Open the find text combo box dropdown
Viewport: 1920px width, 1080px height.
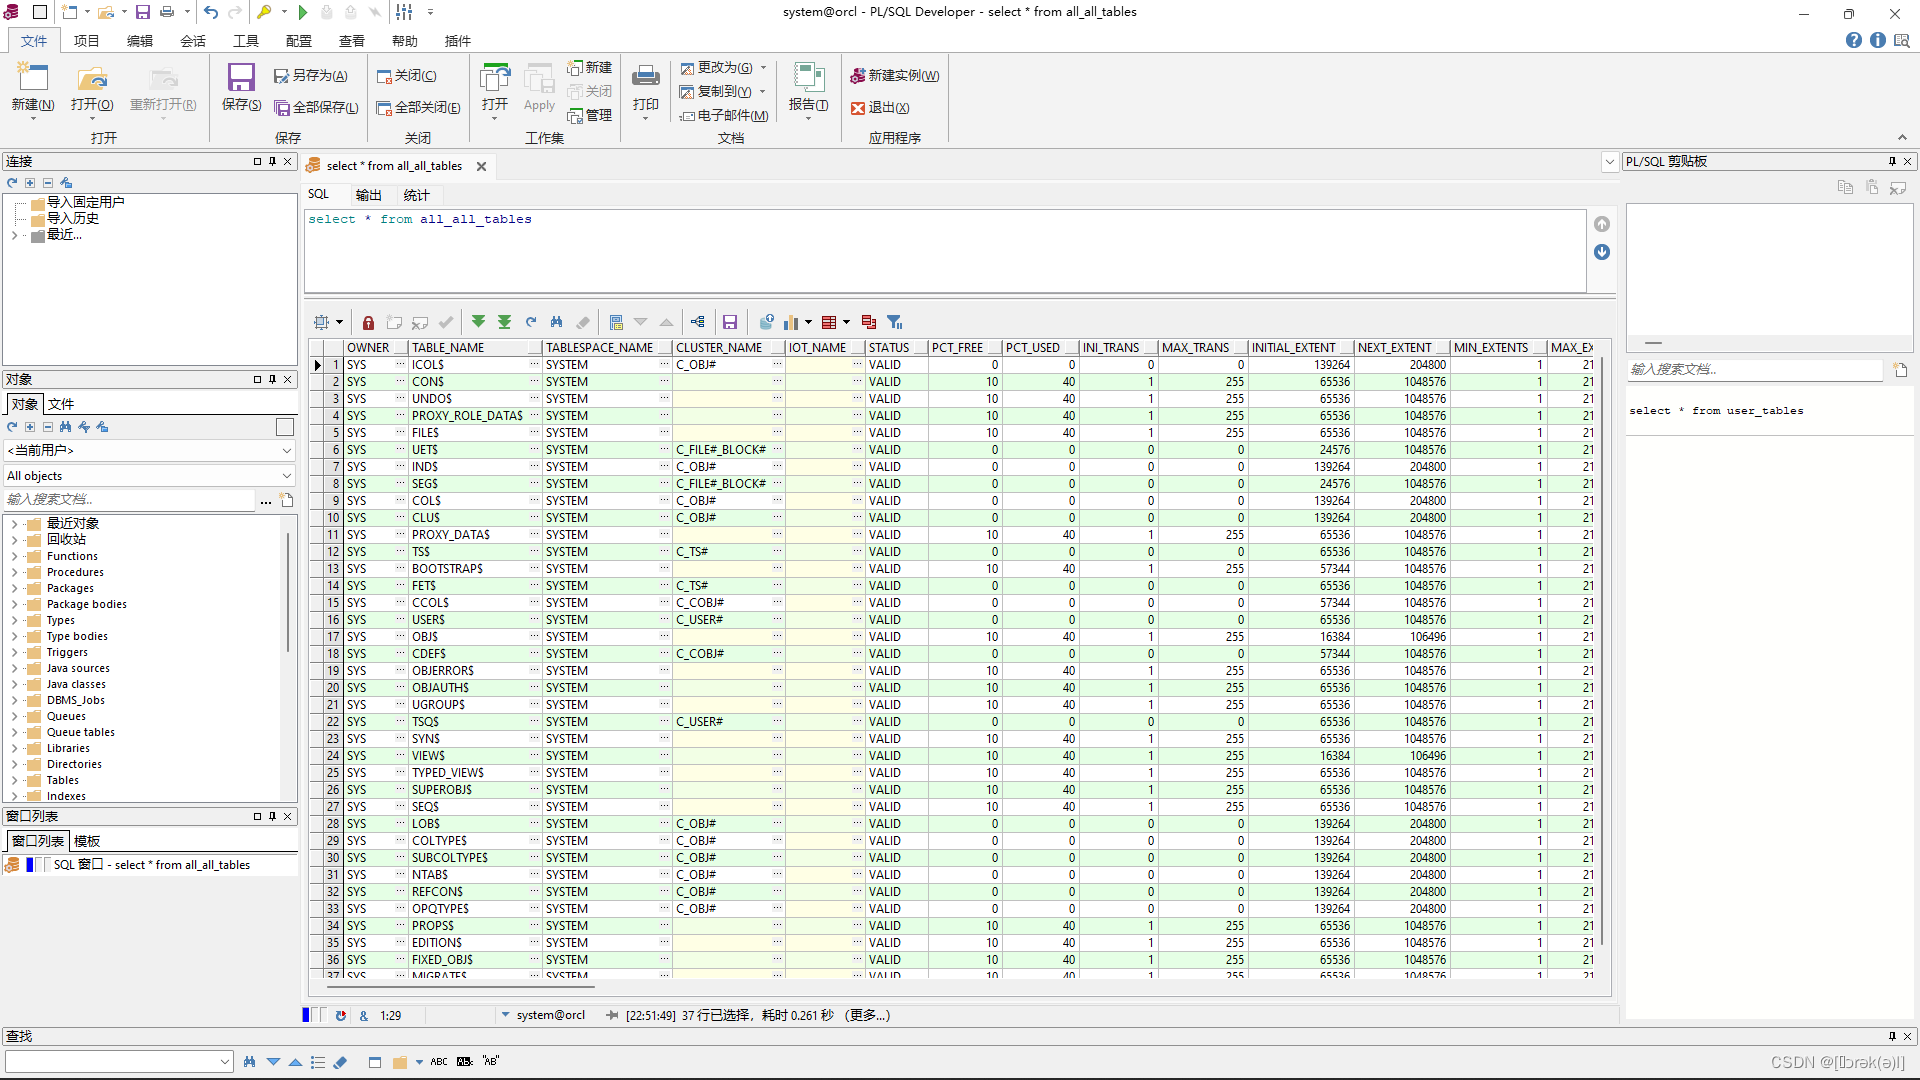coord(224,1062)
